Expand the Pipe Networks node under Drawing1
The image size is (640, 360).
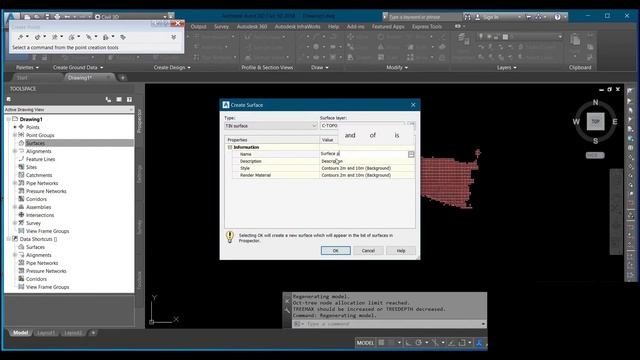(15, 183)
